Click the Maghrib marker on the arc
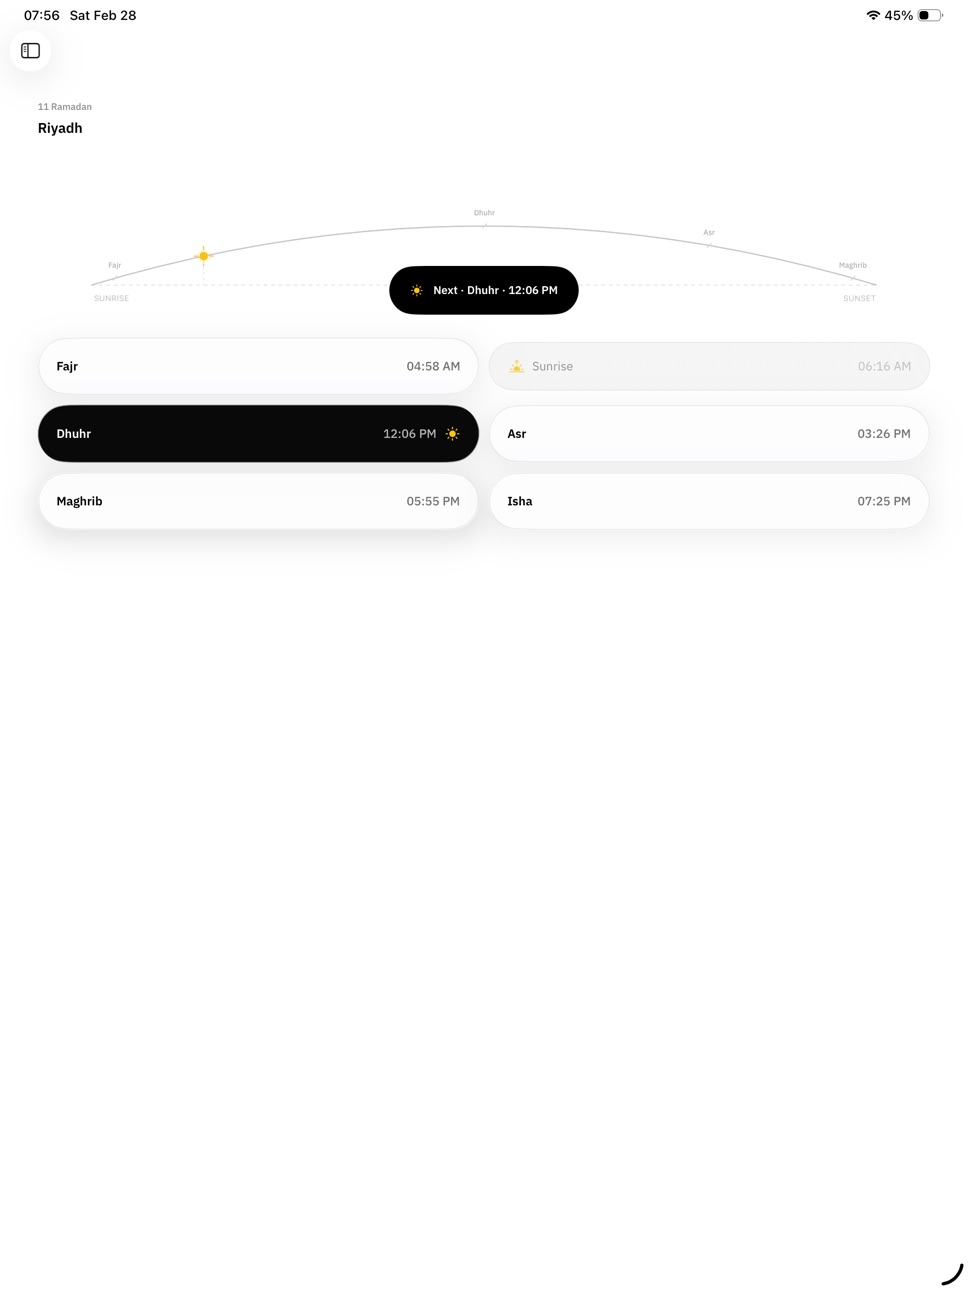The image size is (968, 1290). click(853, 266)
